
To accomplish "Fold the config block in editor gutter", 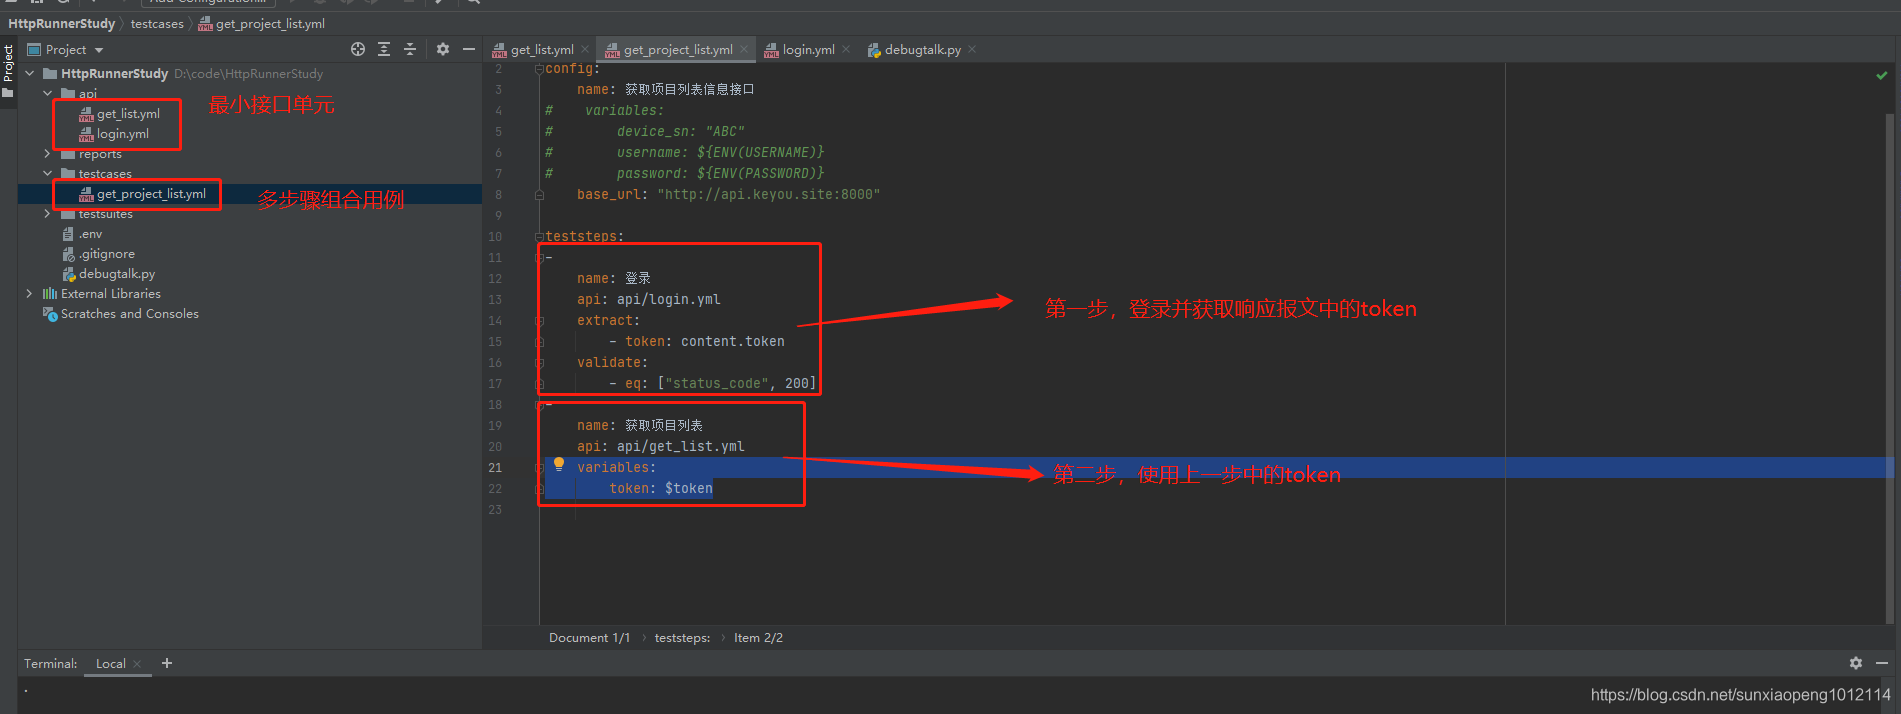I will click(539, 69).
